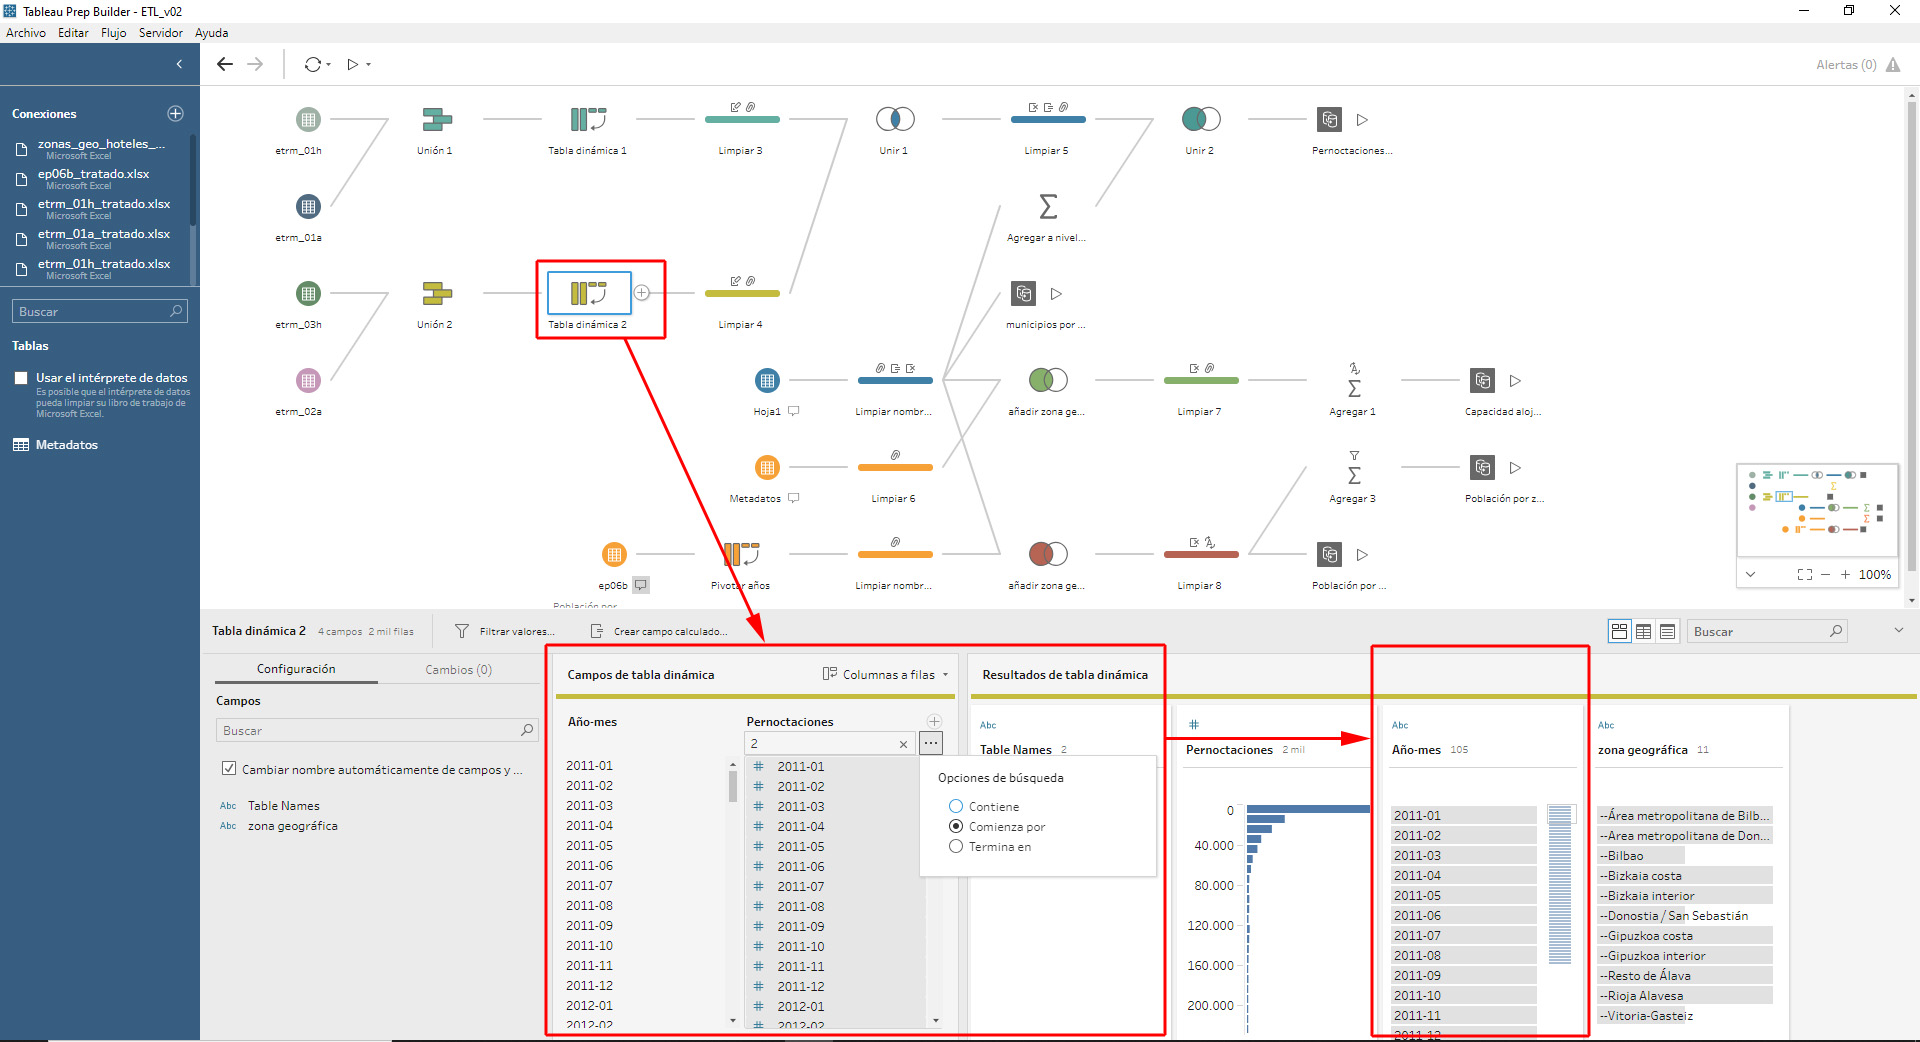Click the Agregar a nivel aggregate icon
1920x1042 pixels.
[1047, 207]
